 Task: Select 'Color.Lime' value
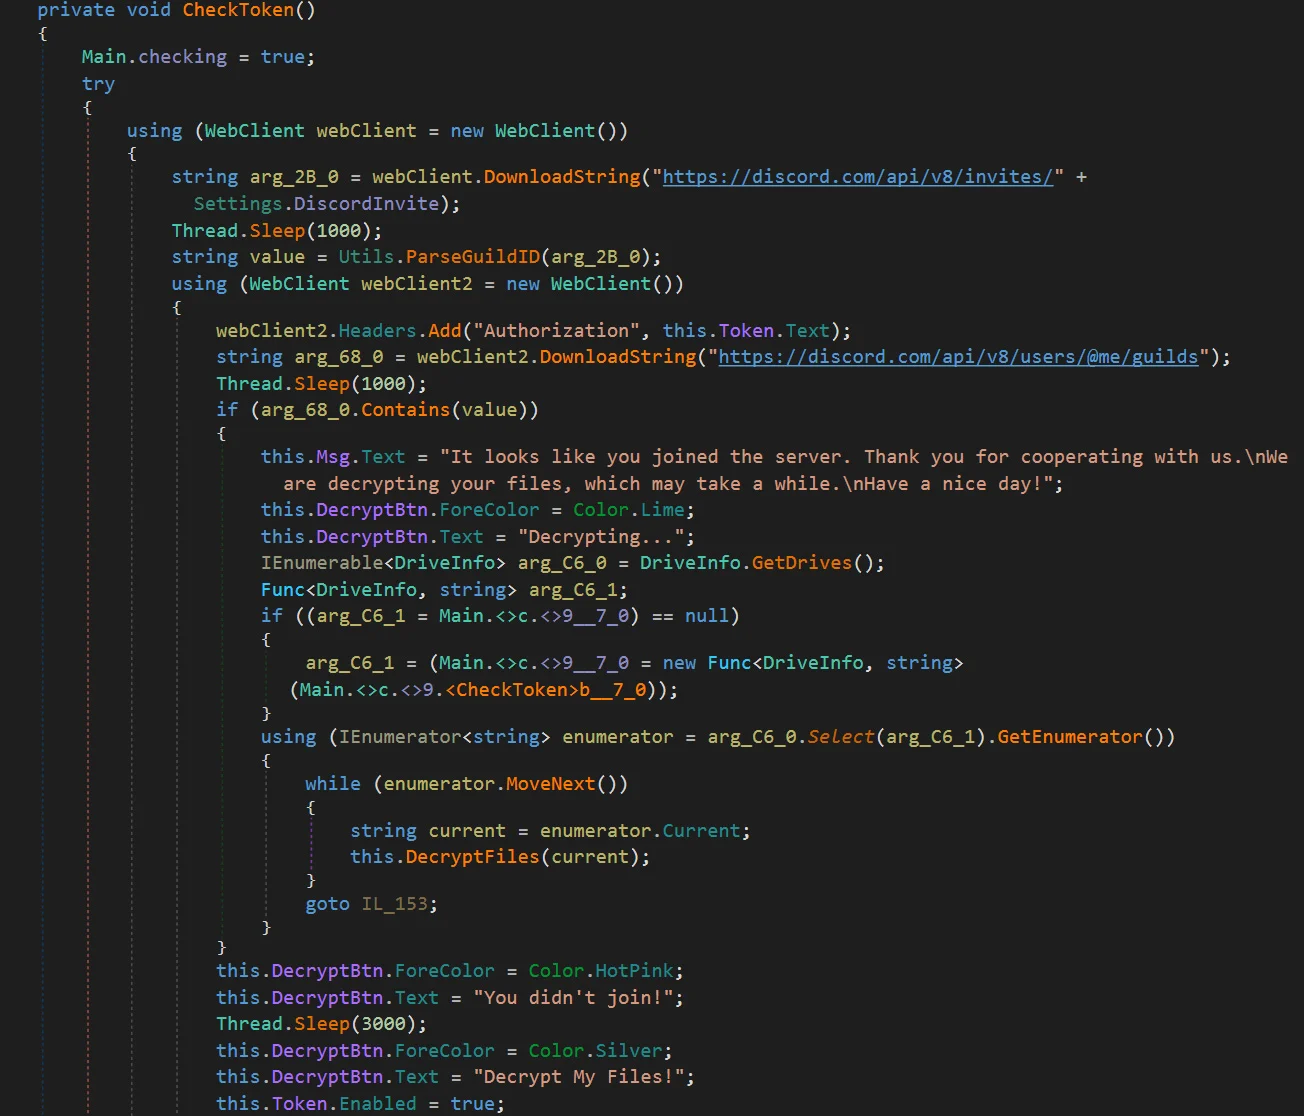(628, 510)
